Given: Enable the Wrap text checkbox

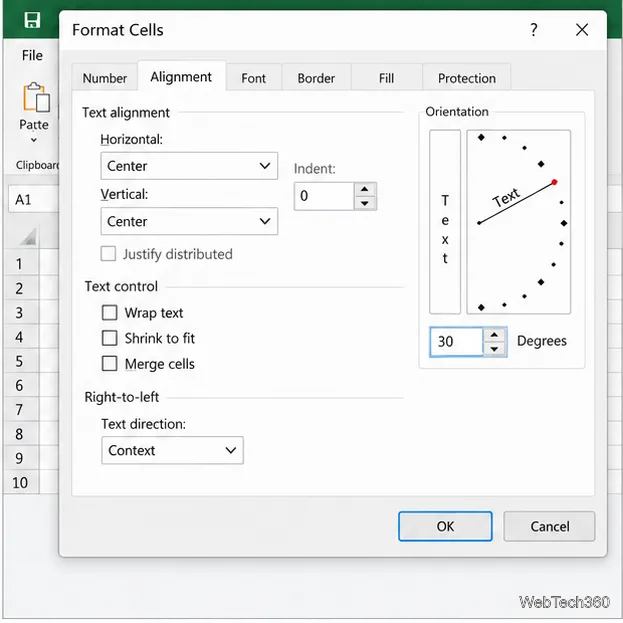Looking at the screenshot, I should (x=110, y=313).
